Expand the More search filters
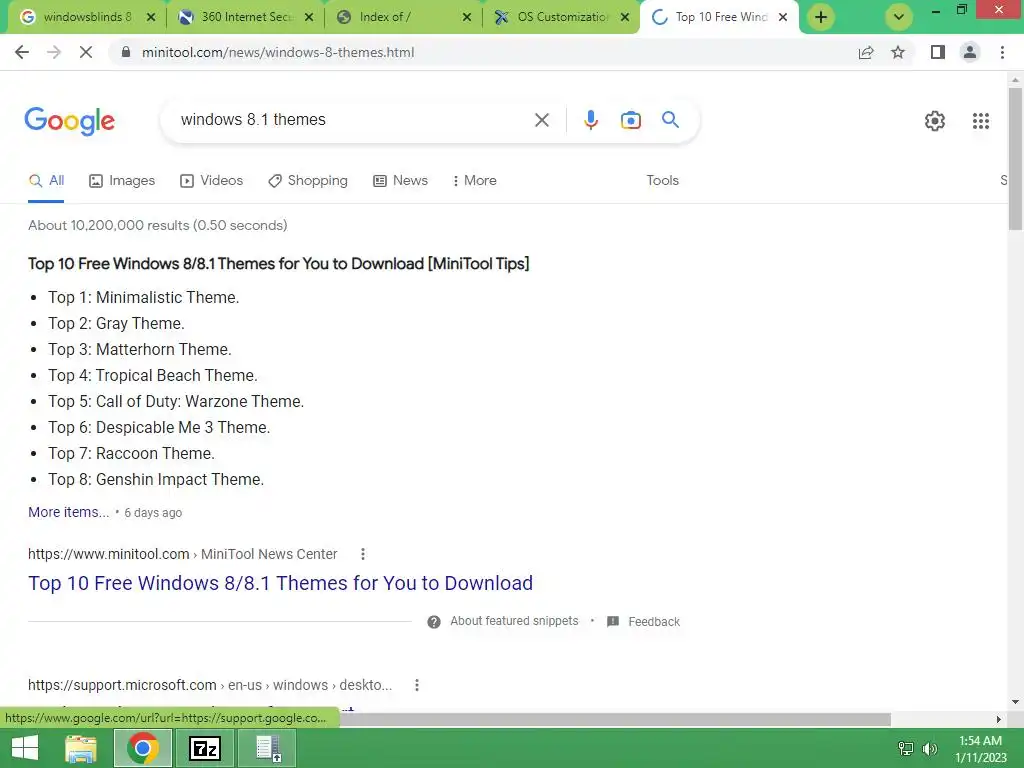The image size is (1024, 768). (475, 181)
